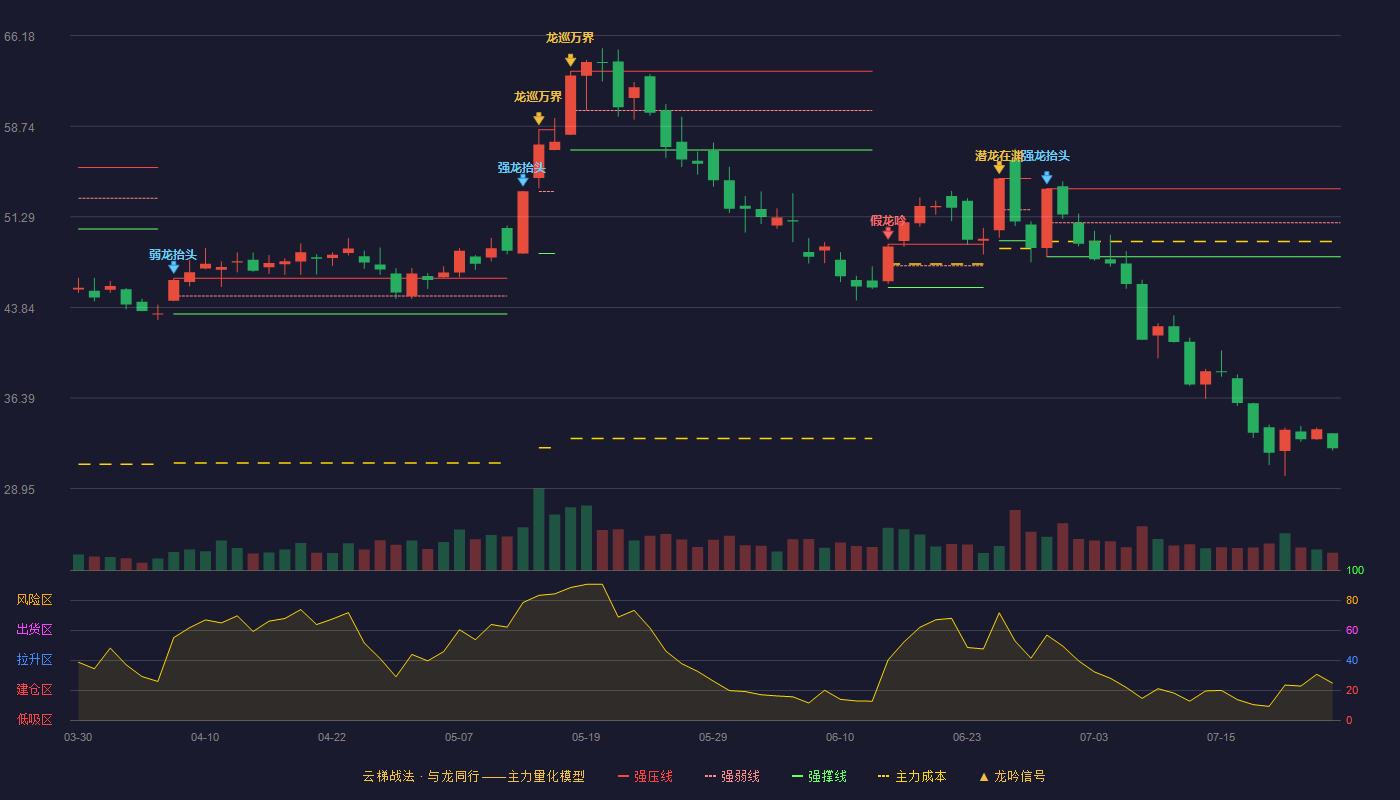Click the tall red candlestick under 强龙抬头 in May
1400x800 pixels.
(x=523, y=222)
